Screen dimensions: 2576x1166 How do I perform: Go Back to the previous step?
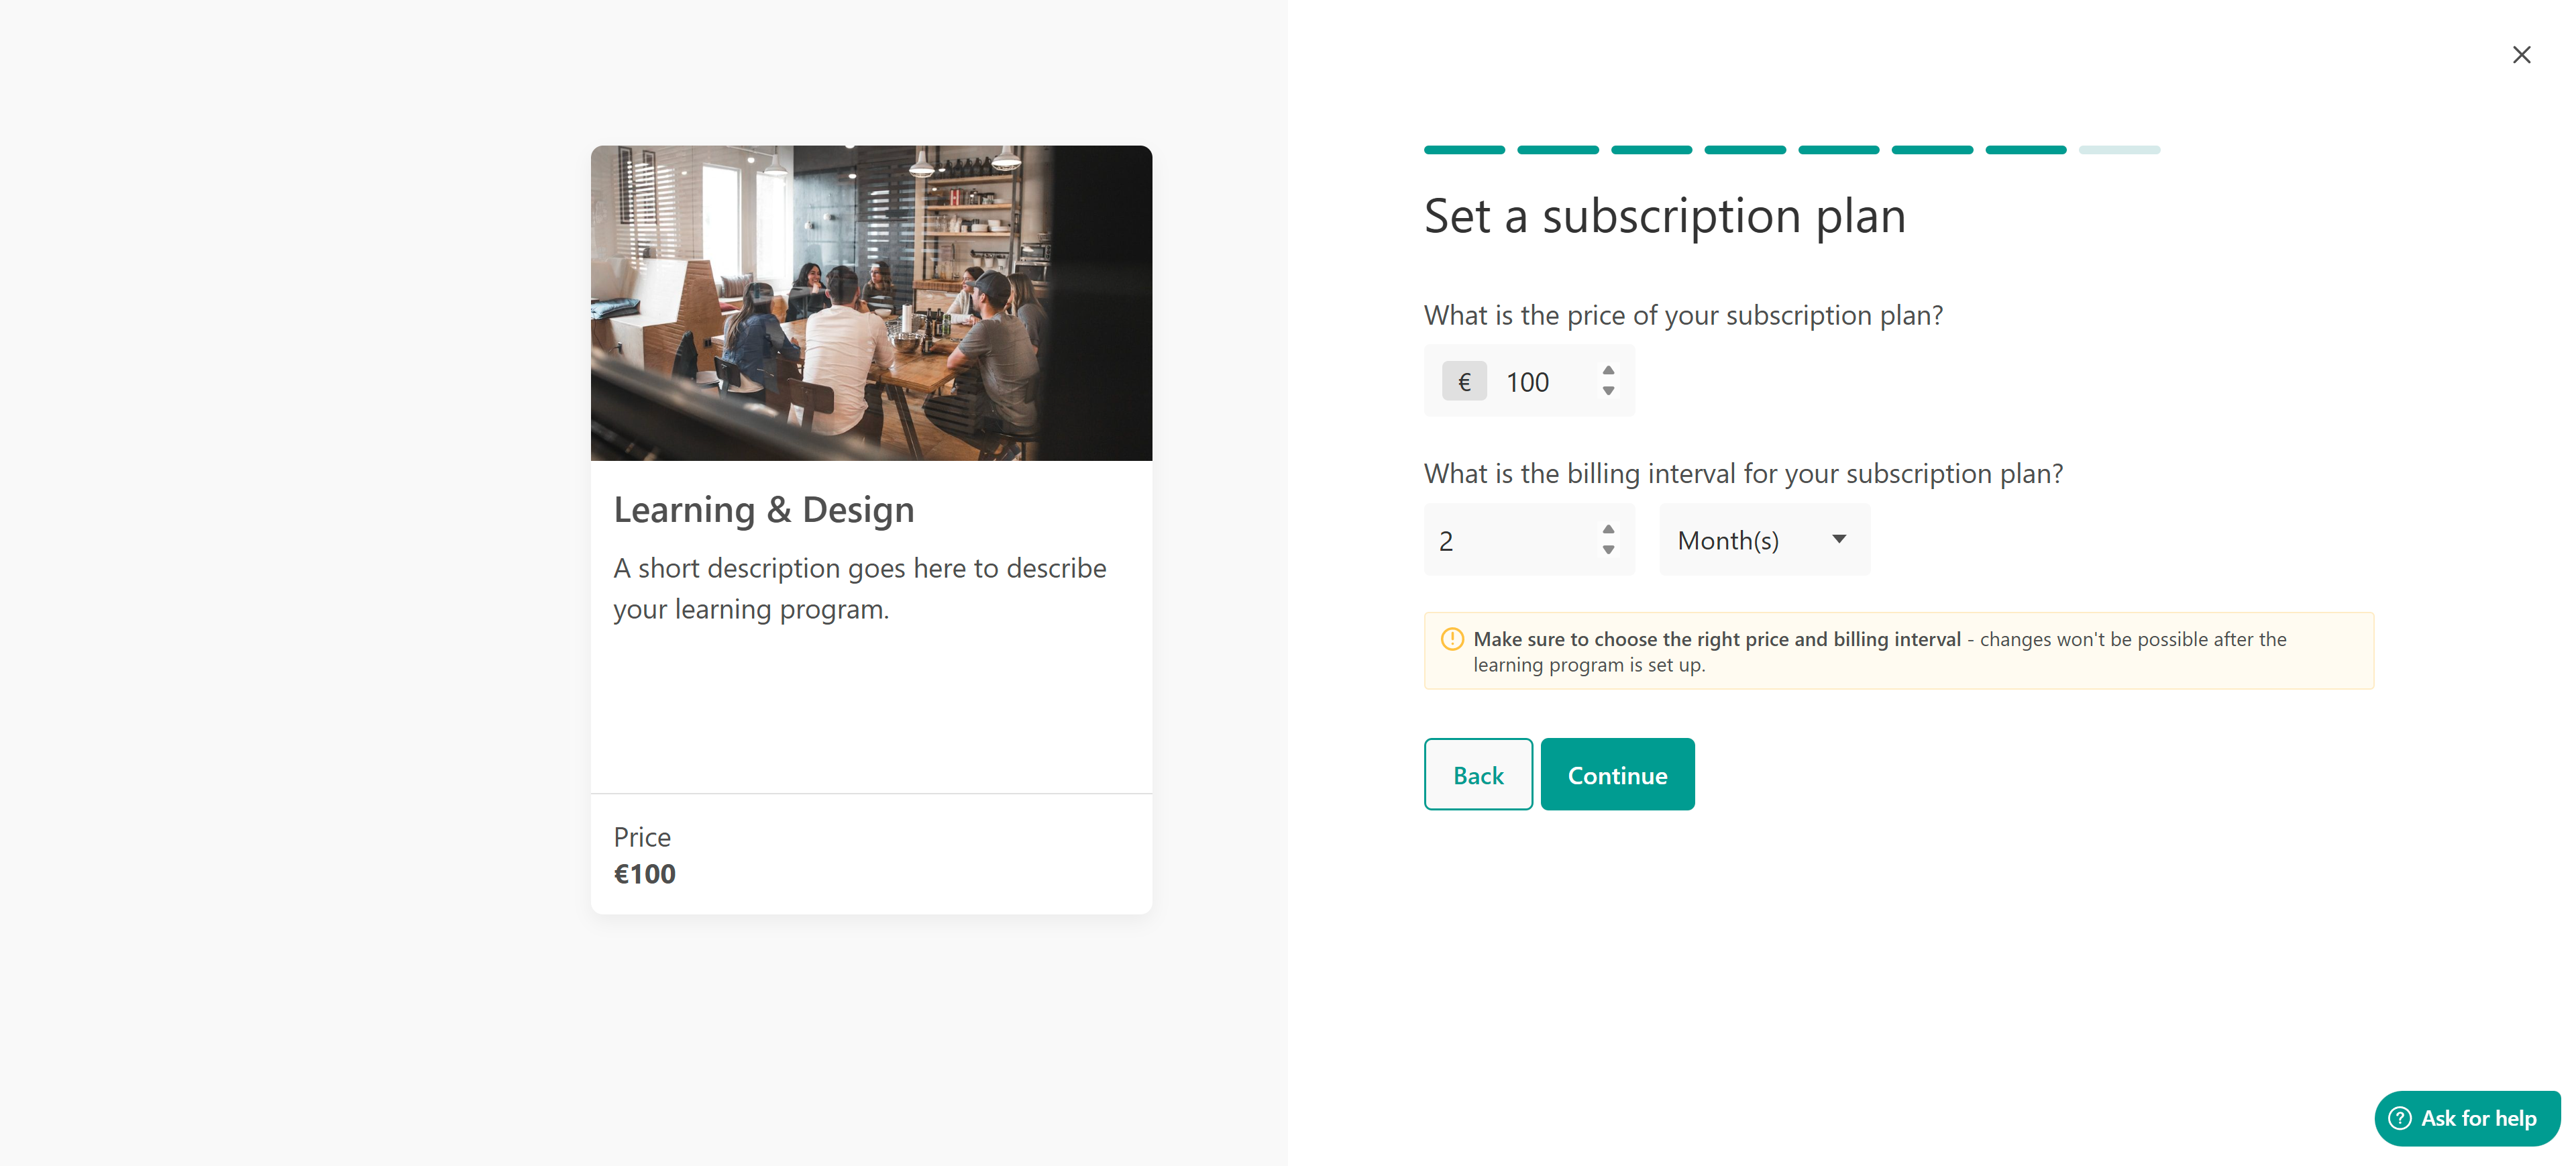[x=1477, y=775]
